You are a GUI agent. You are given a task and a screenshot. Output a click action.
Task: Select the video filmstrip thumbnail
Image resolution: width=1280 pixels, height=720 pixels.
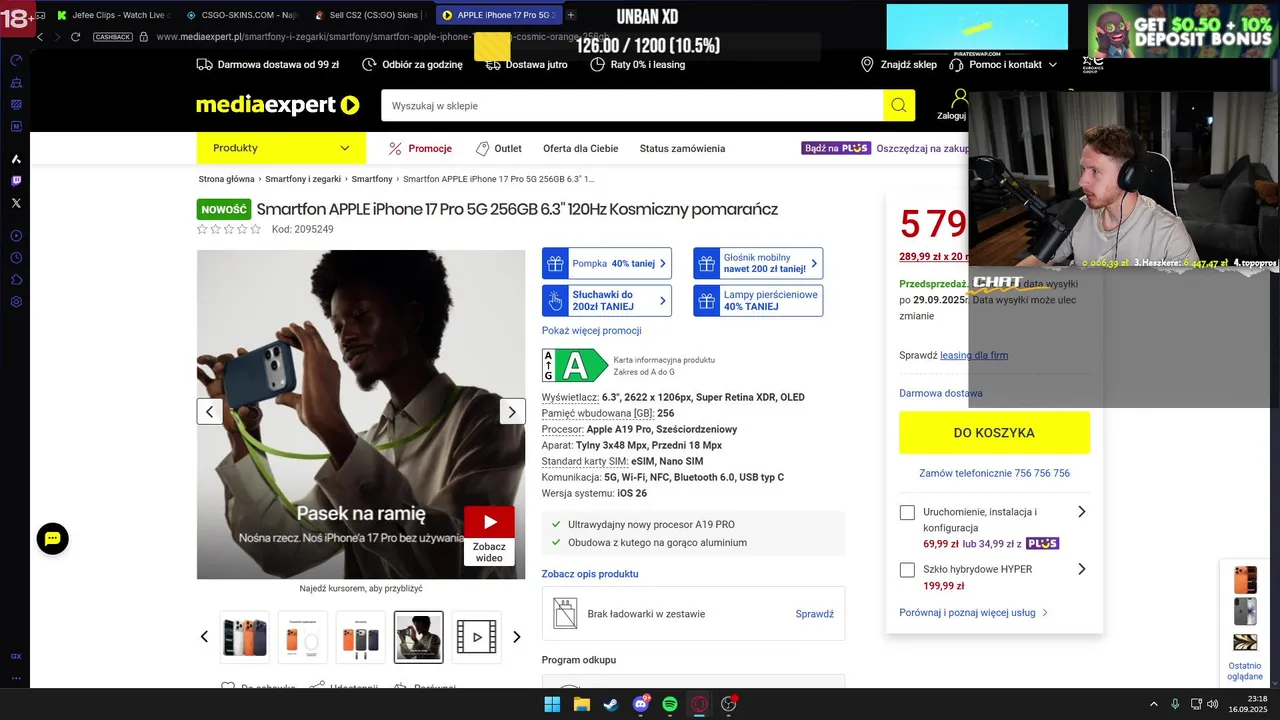[477, 637]
